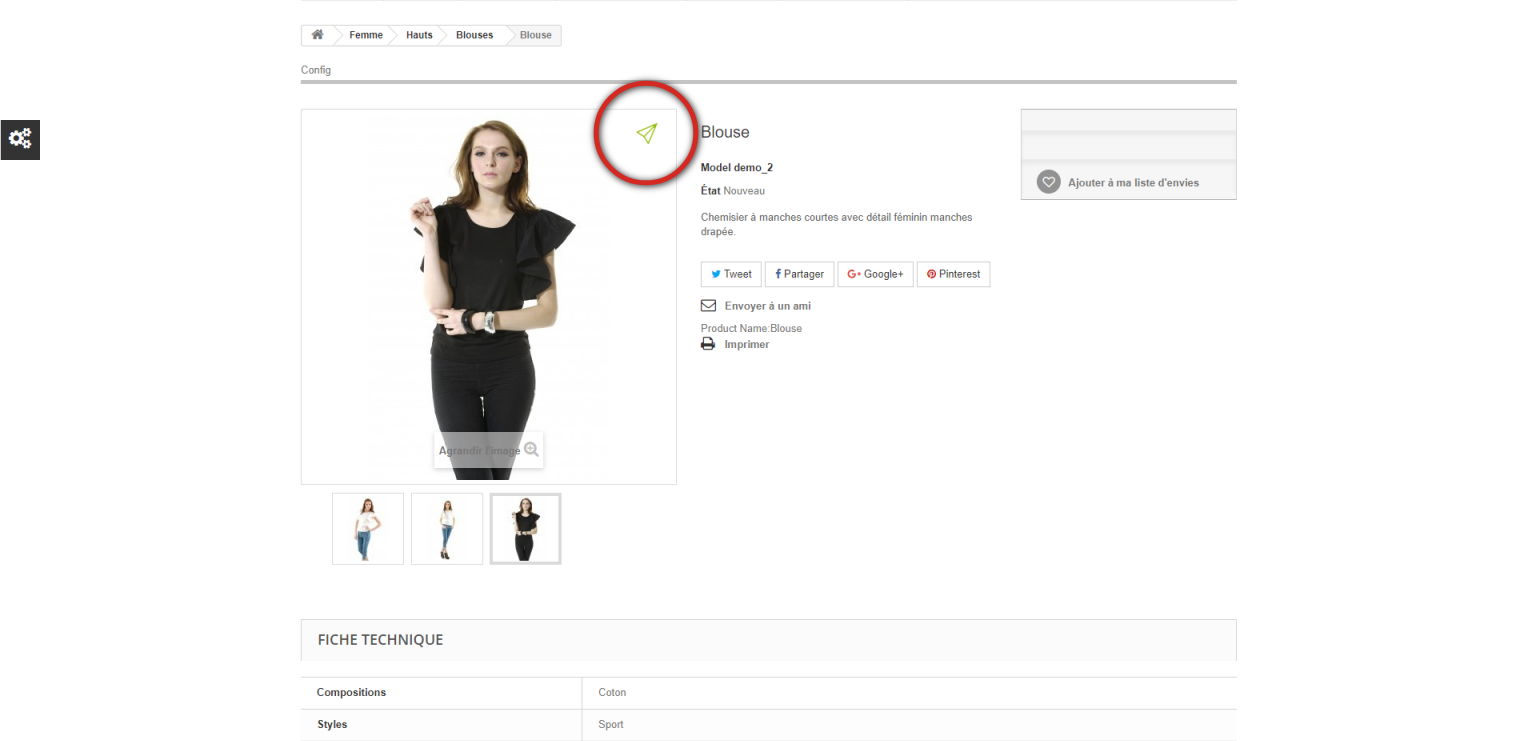Screen dimensions: 1537x741
Task: Go to Hauts breadcrumb category
Action: pos(419,35)
